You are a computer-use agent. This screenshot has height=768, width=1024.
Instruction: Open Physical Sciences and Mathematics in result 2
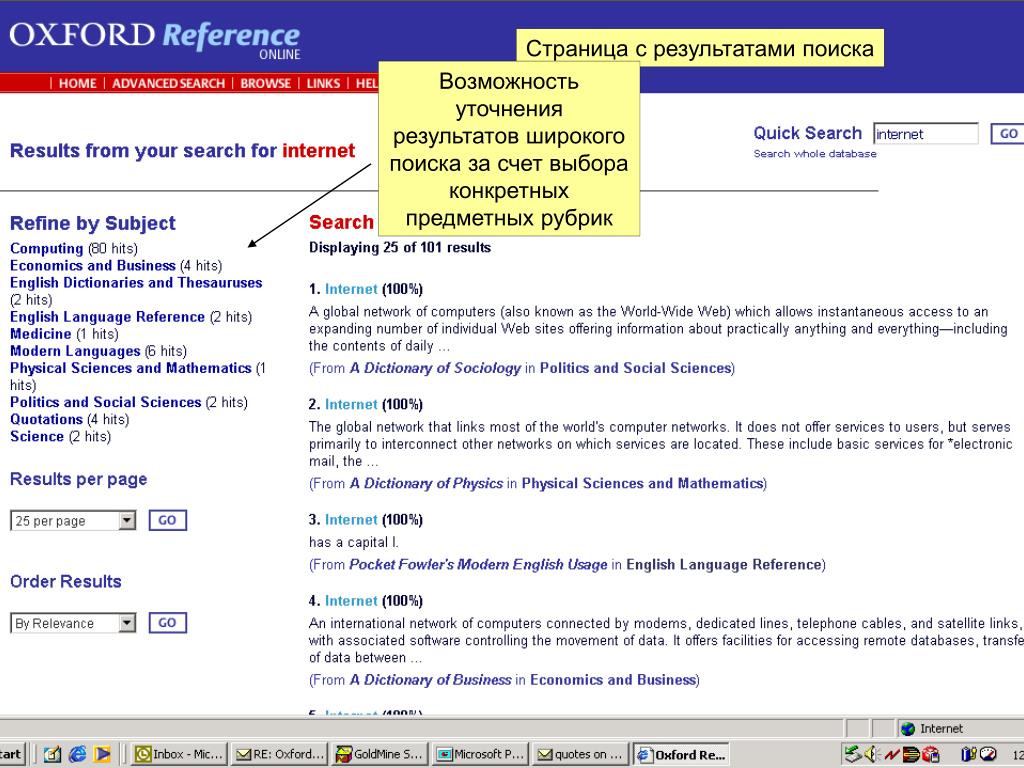click(642, 484)
